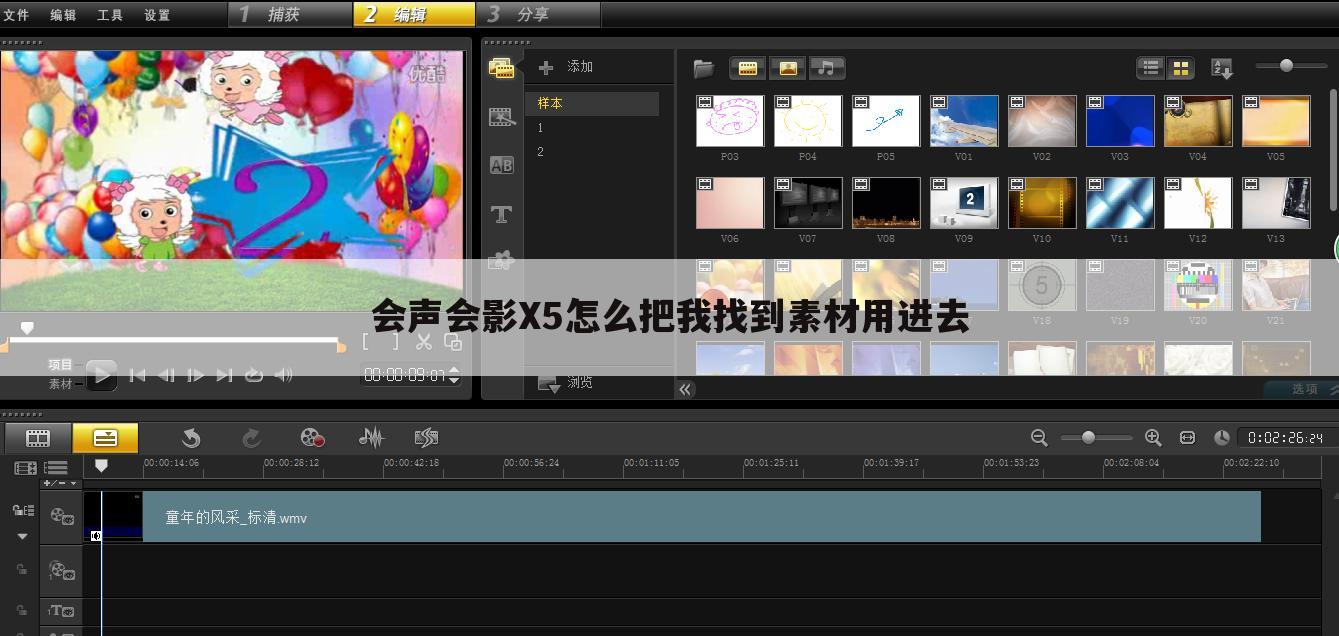Expand the +/- track dropdown
The image size is (1339, 636).
point(60,483)
